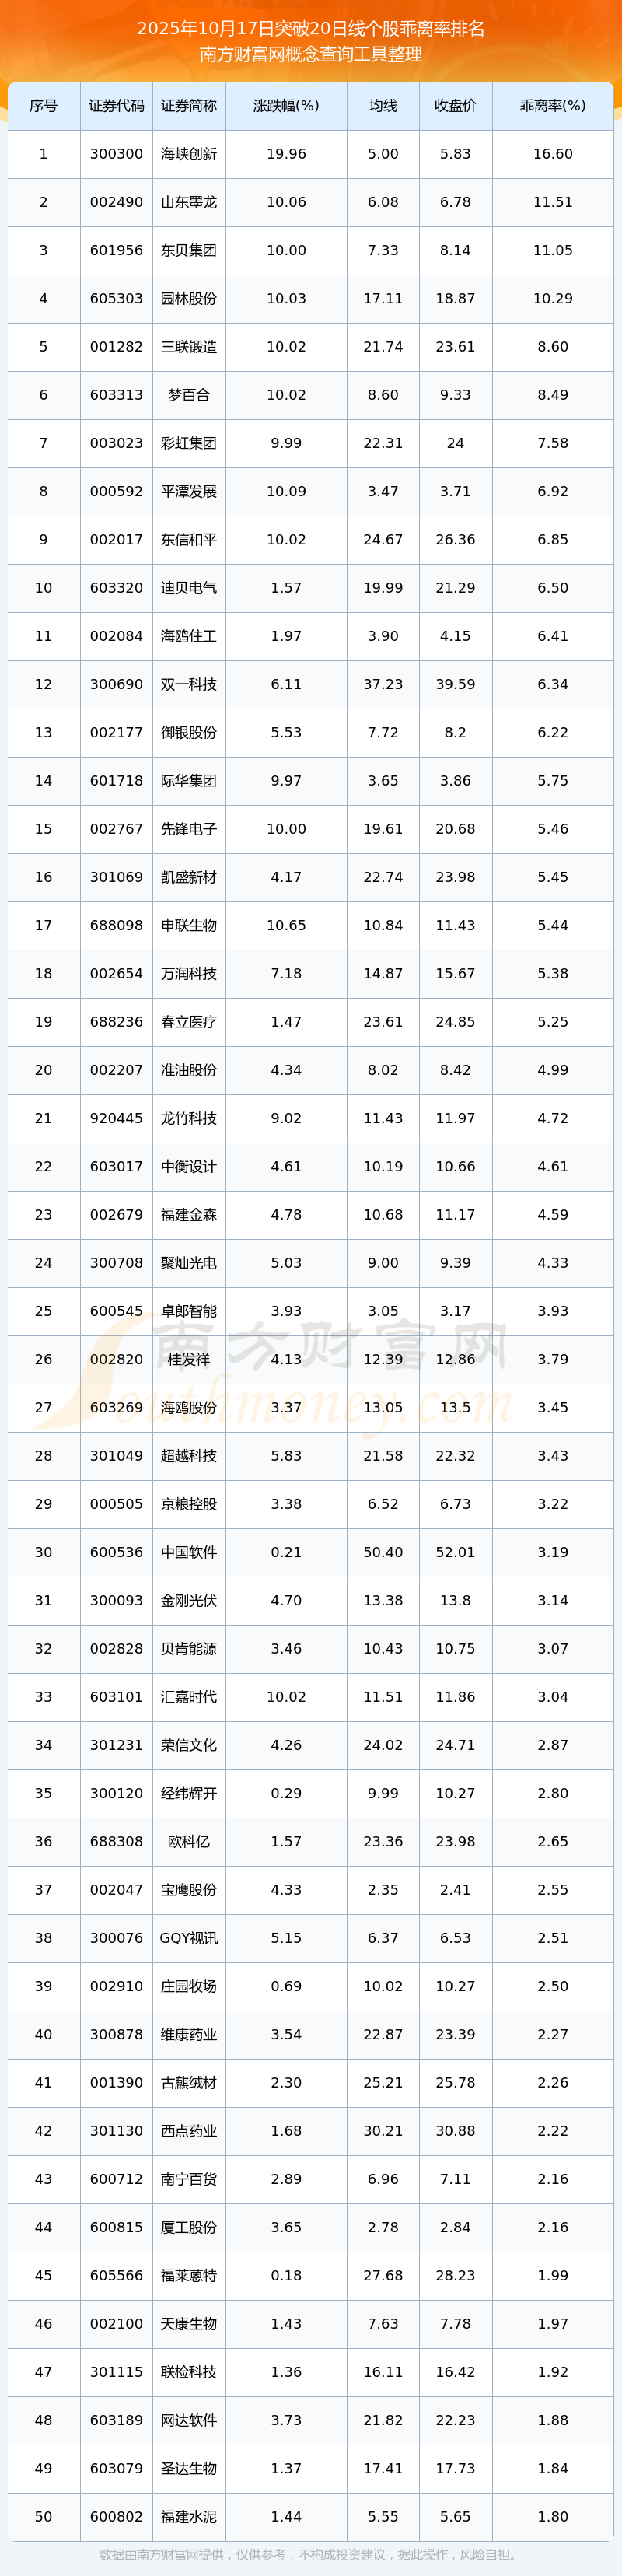Select stock name 准油股份

pyautogui.click(x=189, y=1070)
